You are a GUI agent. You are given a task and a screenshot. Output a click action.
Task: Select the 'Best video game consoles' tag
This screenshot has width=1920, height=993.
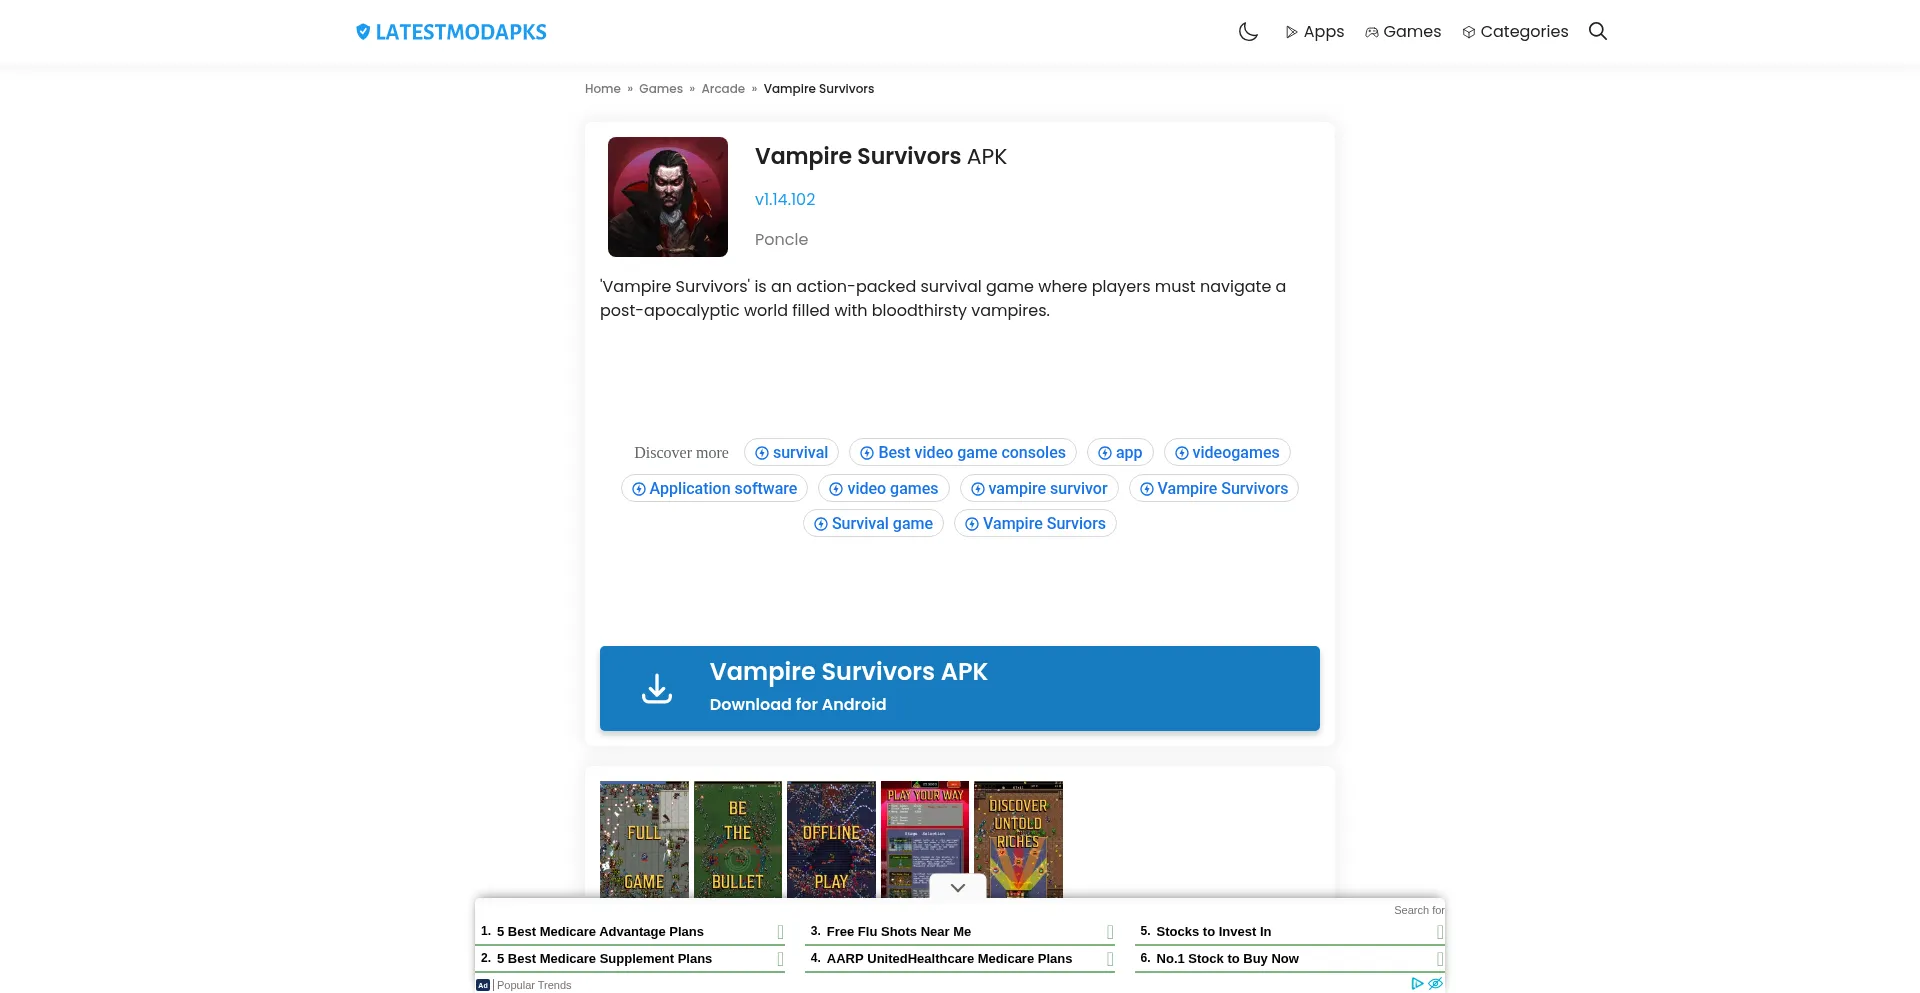[962, 453]
